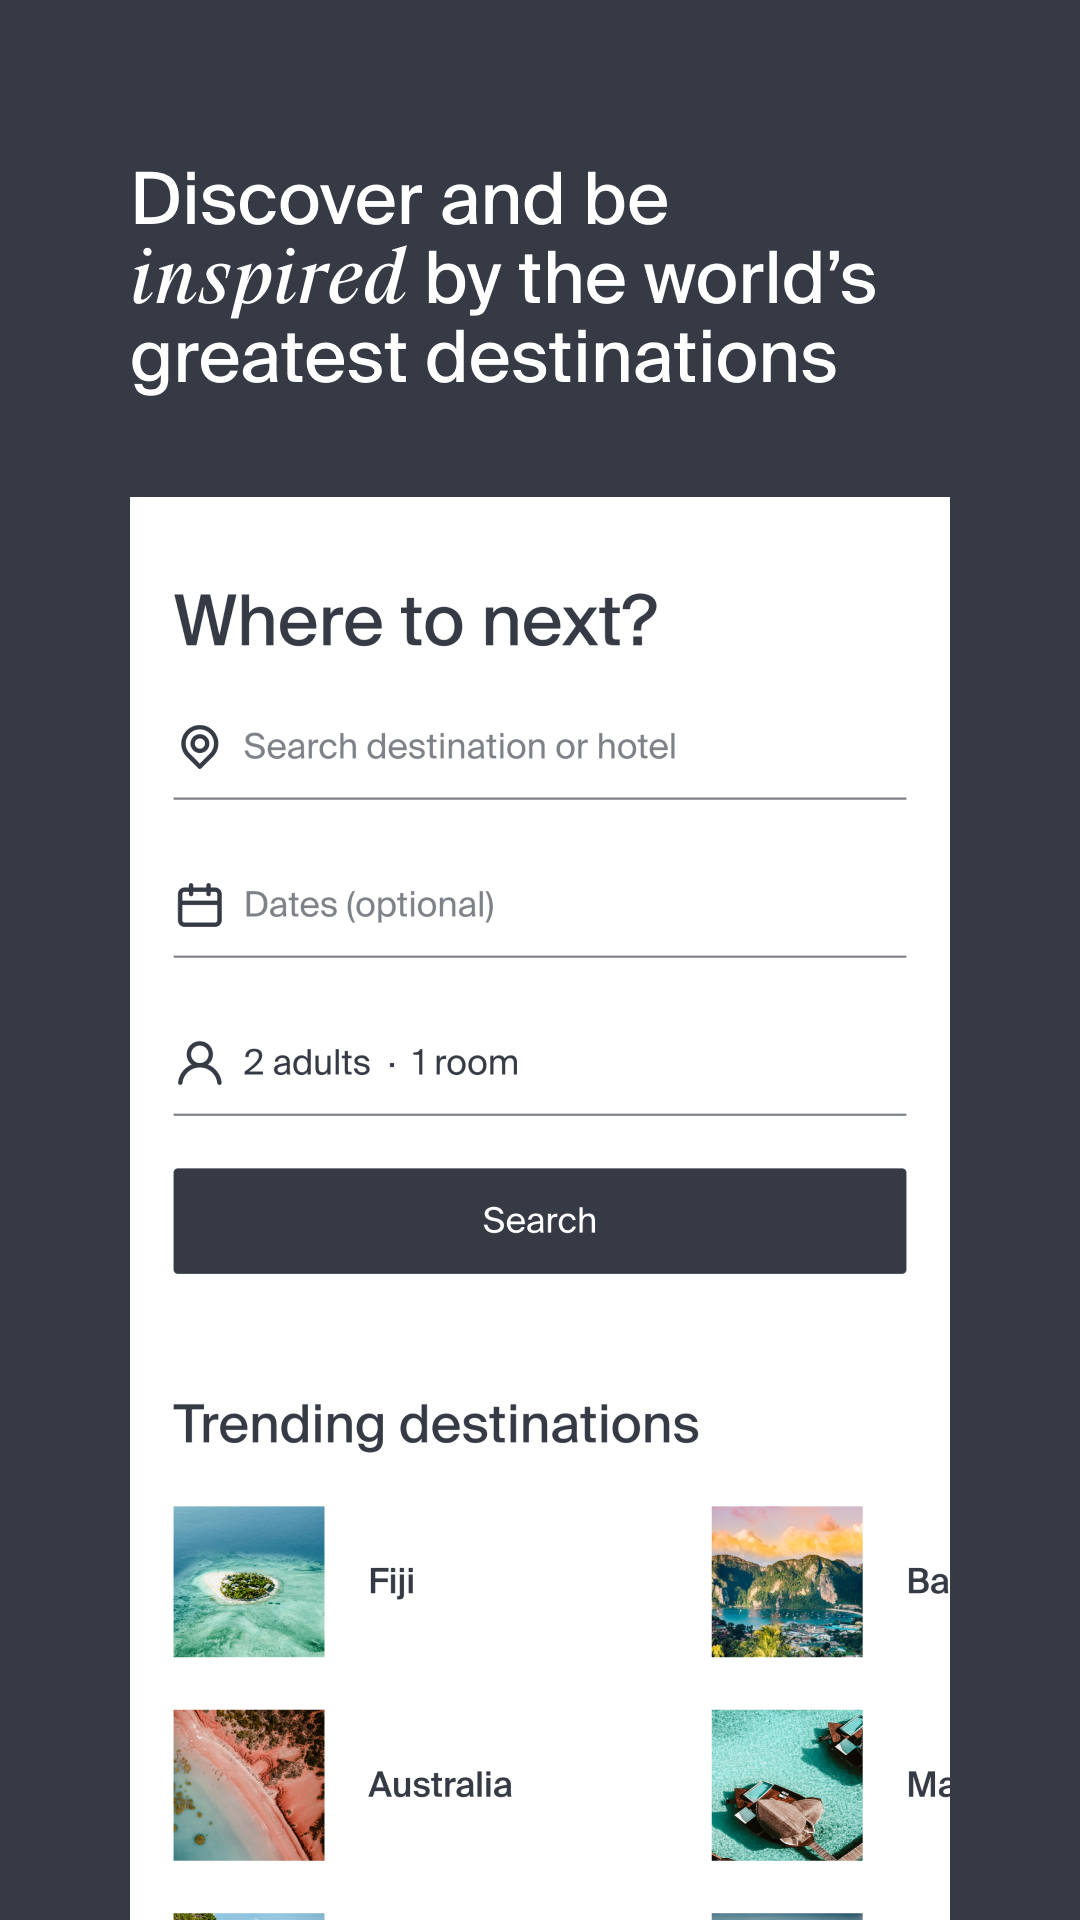
Task: Open the Australia pink beach thumbnail
Action: coord(249,1785)
